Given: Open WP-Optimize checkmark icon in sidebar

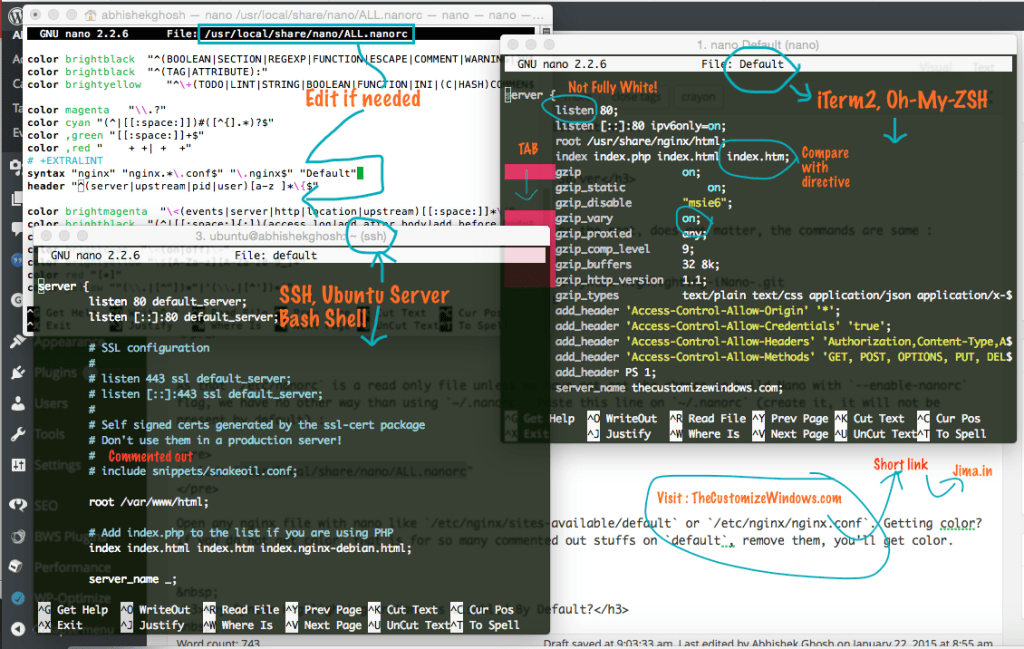Looking at the screenshot, I should pos(18,598).
